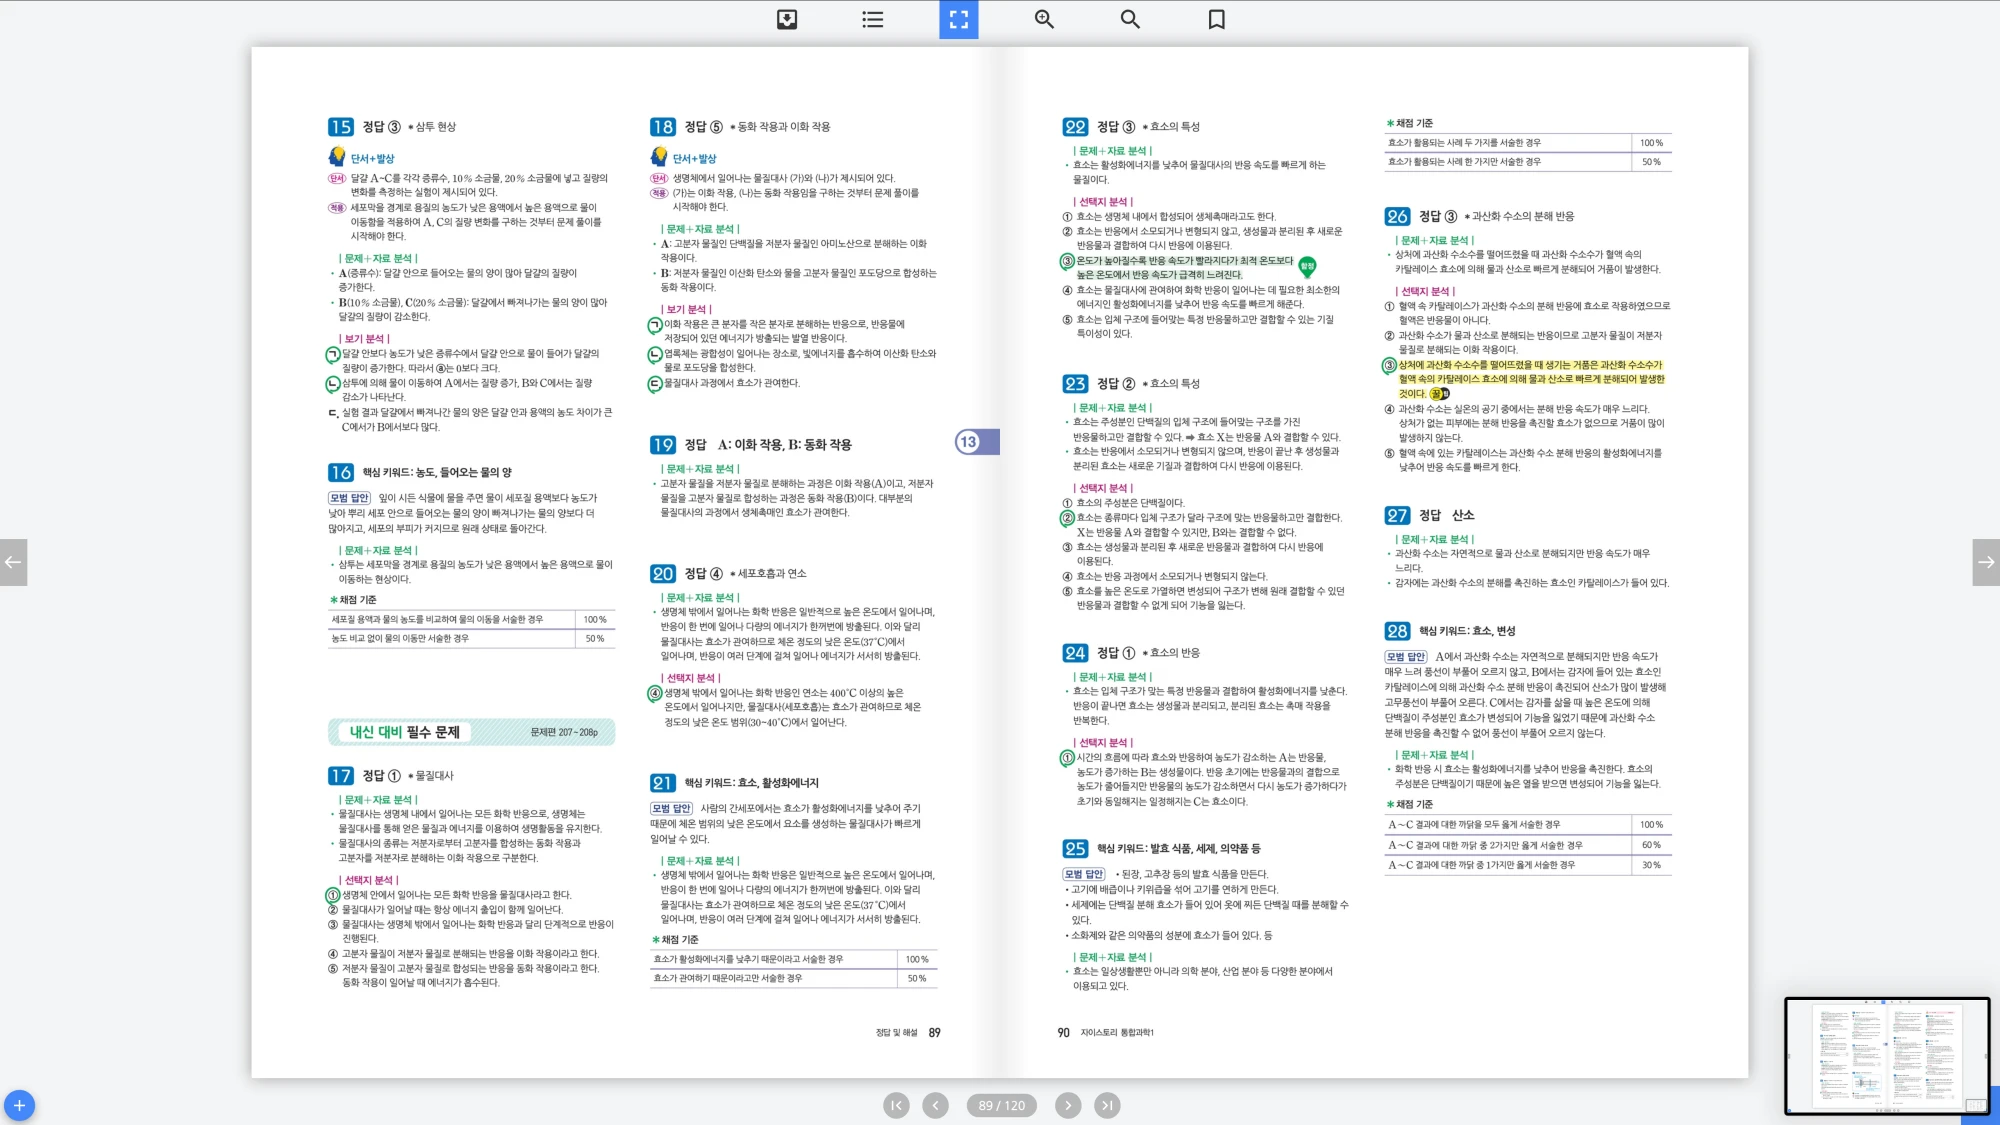
Task: Jump to the last page button
Action: 1106,1105
